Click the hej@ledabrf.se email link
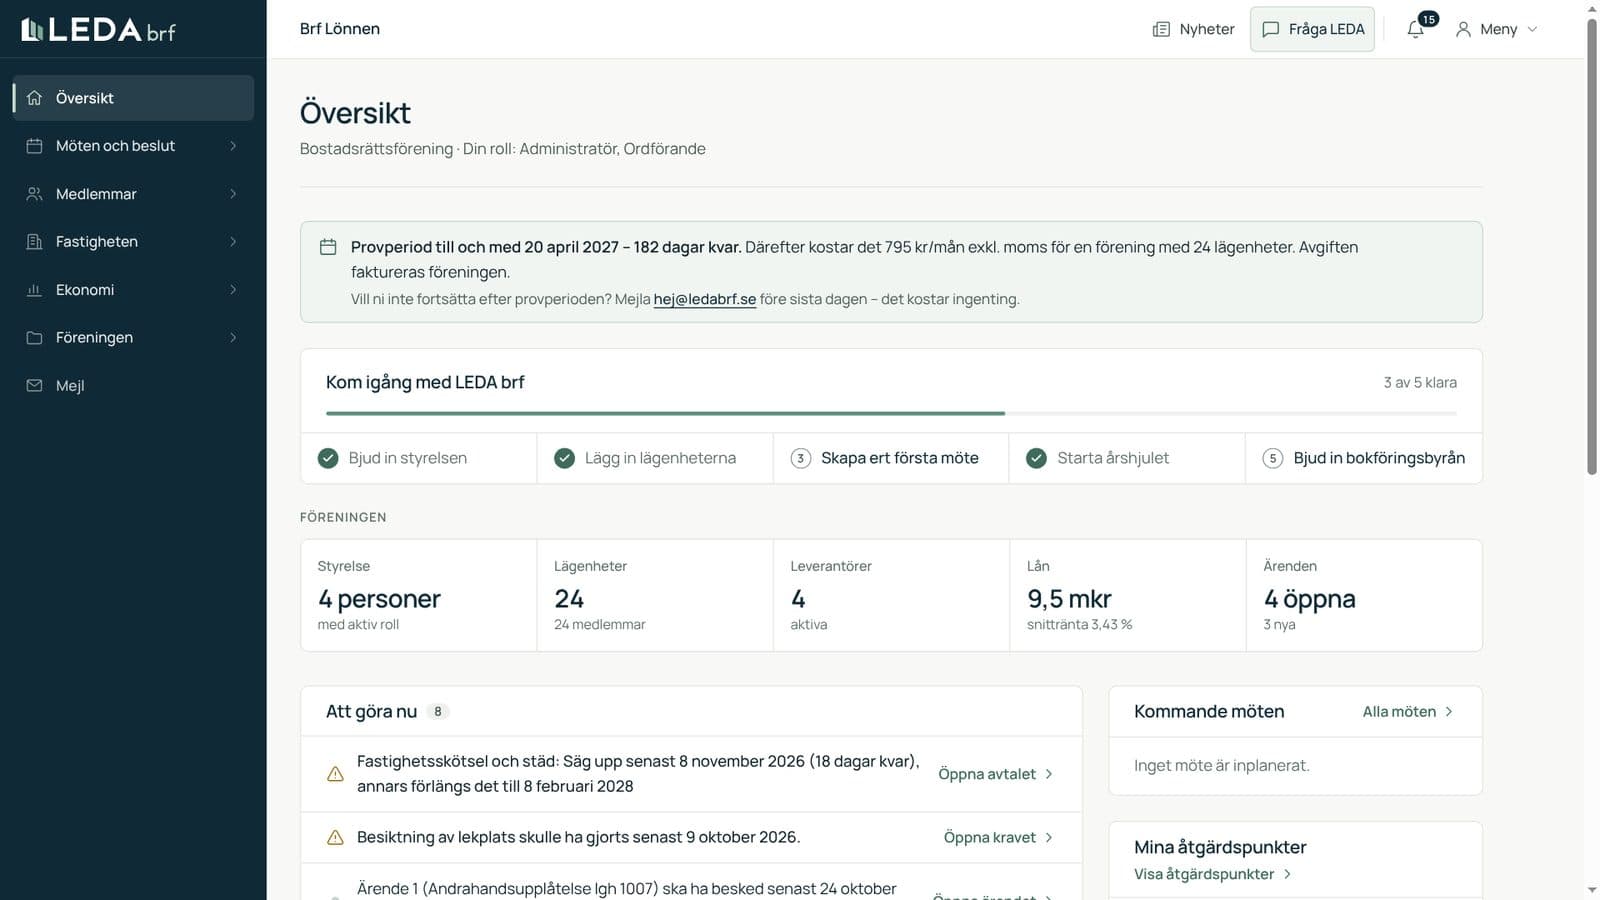The image size is (1600, 900). point(705,299)
